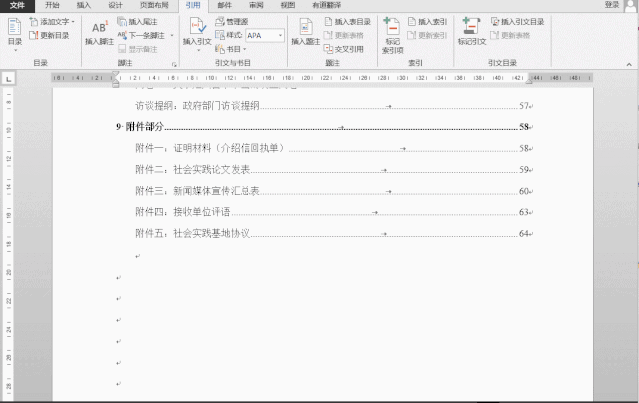Image resolution: width=639 pixels, height=403 pixels.
Task: Open 管理源 (Manage Sources)
Action: (x=236, y=21)
